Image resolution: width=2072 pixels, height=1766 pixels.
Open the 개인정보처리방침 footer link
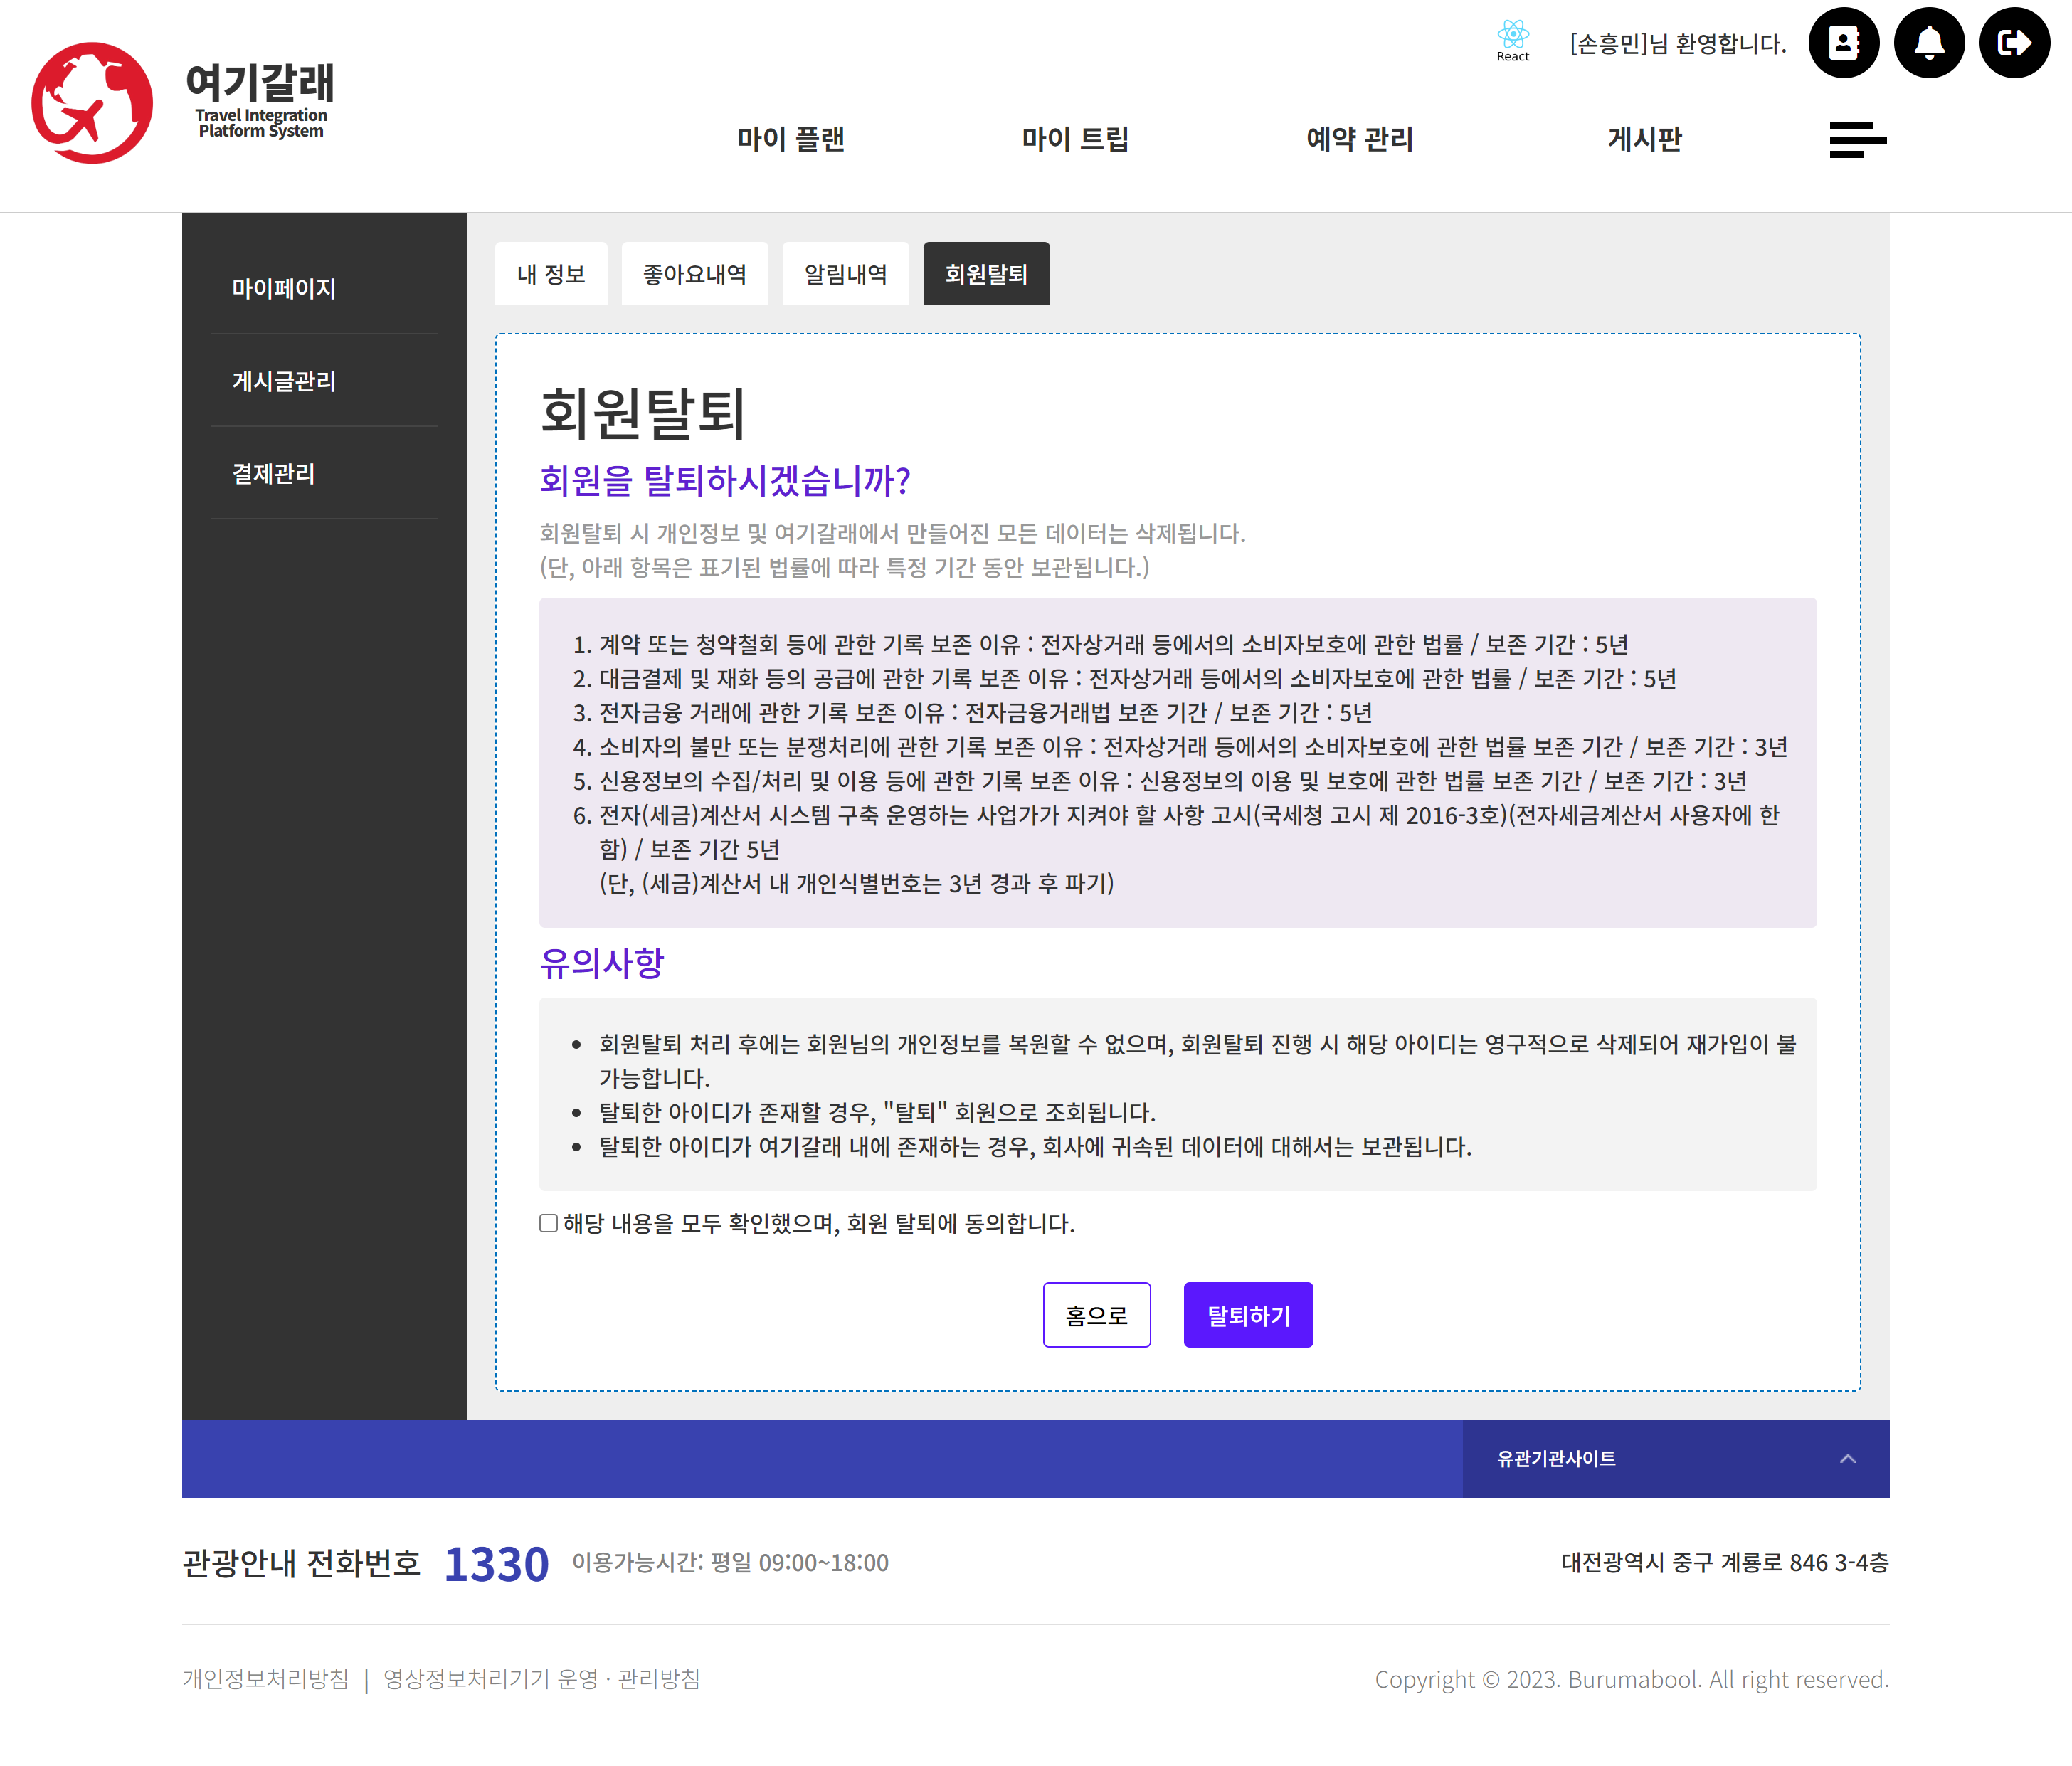265,1679
